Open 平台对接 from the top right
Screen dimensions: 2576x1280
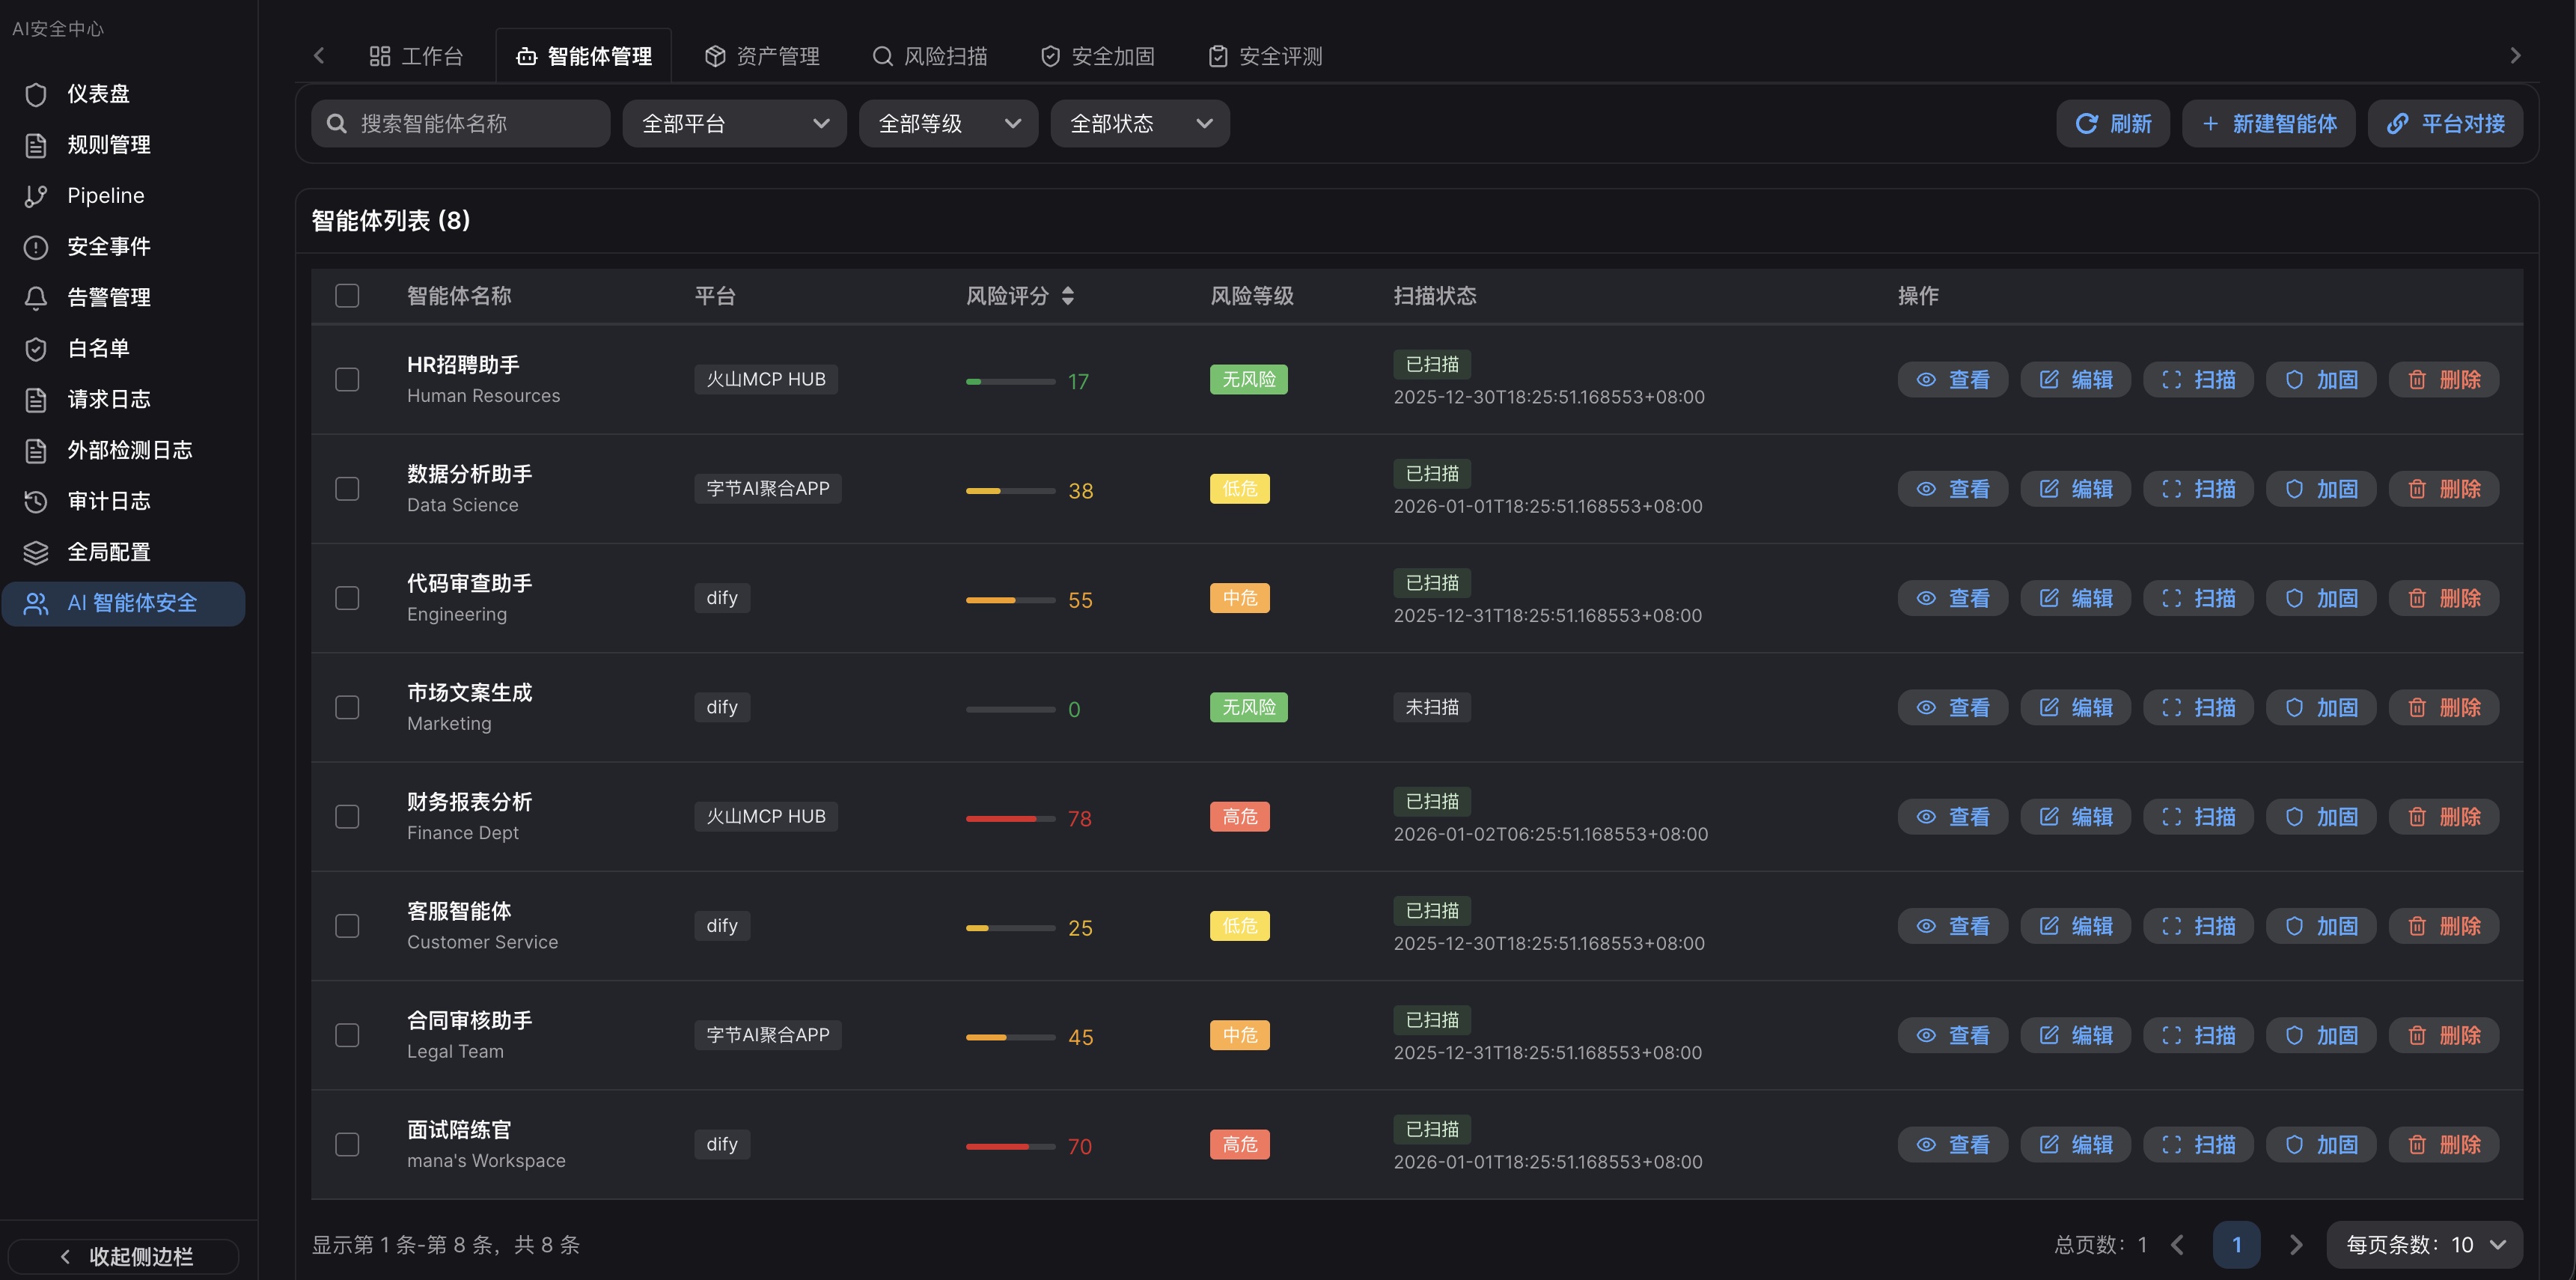2445,123
